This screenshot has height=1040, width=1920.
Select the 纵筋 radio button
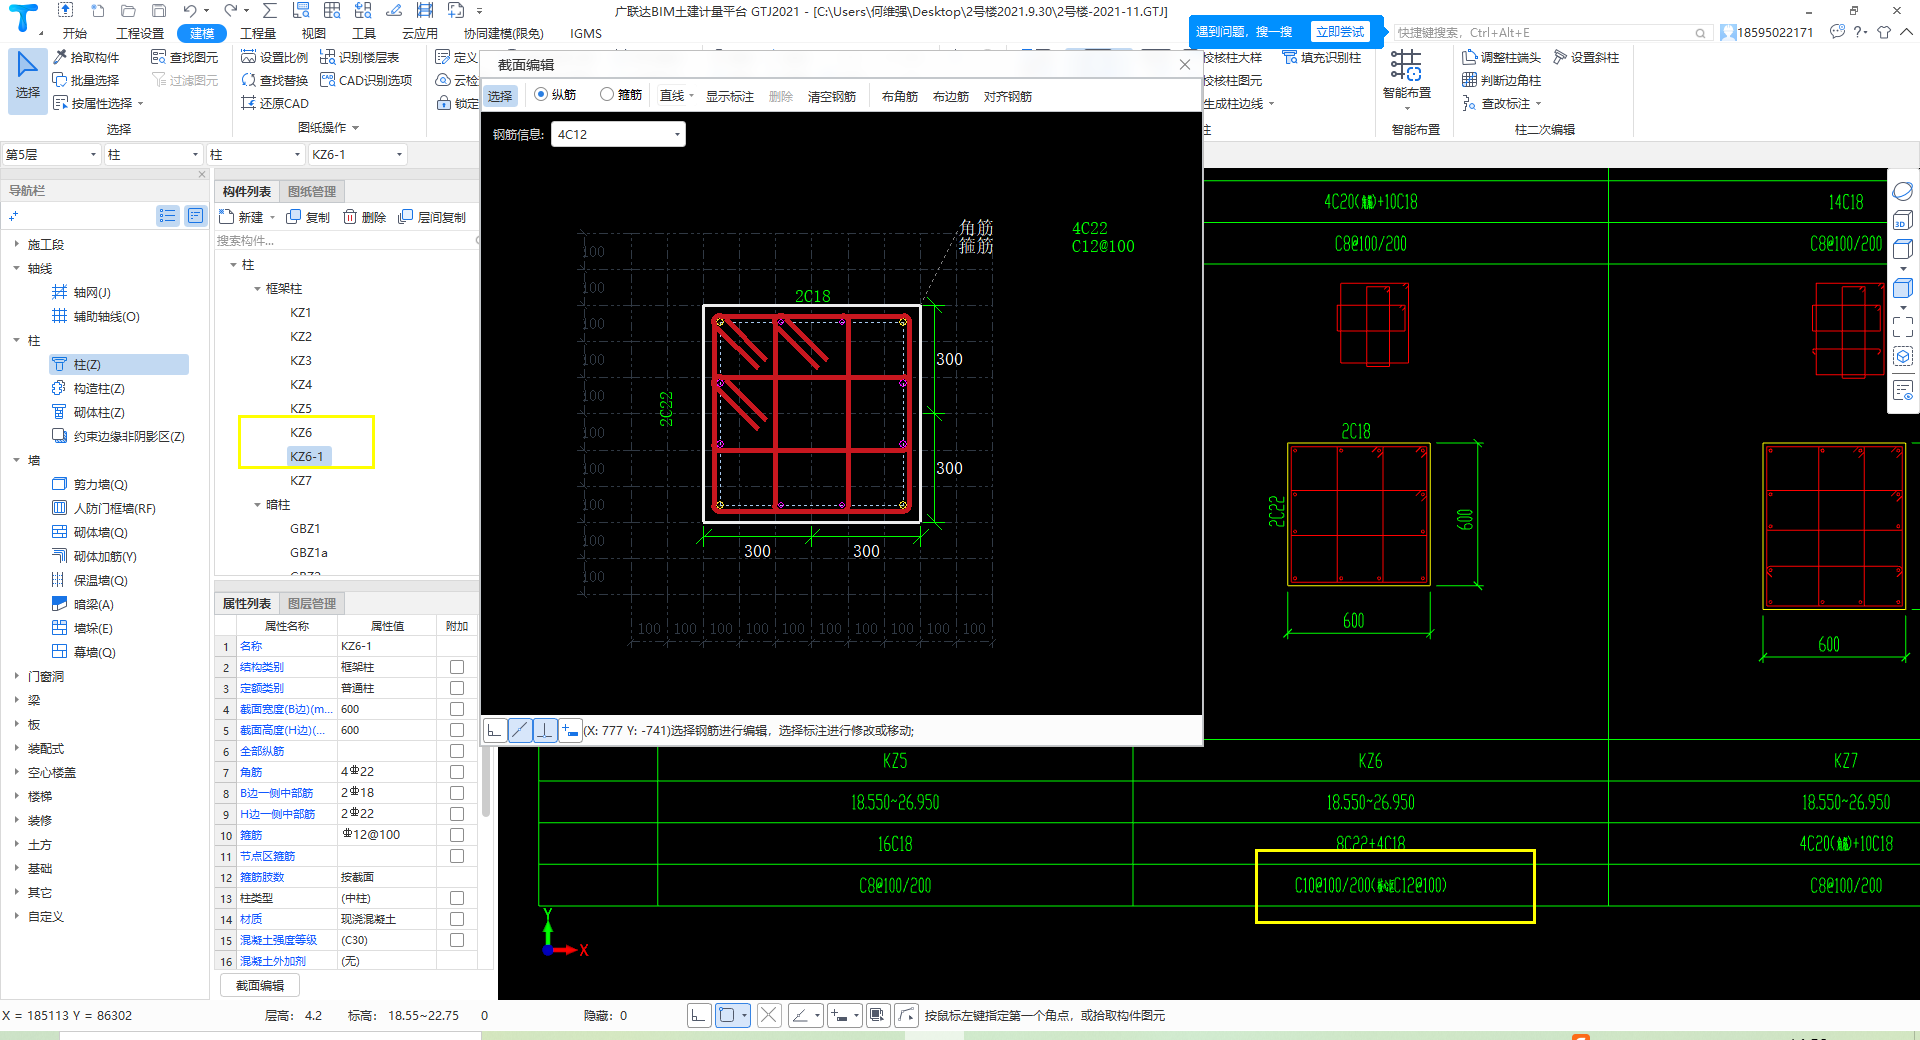pos(541,94)
